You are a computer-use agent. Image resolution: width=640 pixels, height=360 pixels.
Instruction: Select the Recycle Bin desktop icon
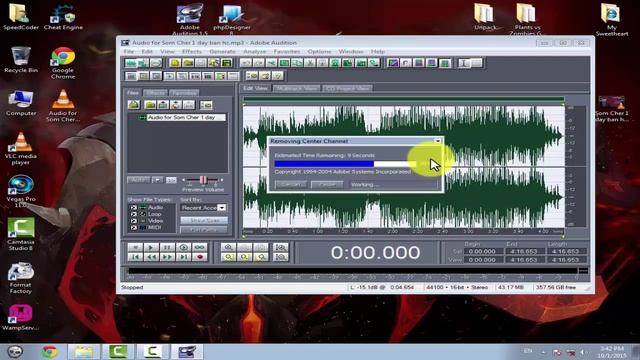point(21,60)
